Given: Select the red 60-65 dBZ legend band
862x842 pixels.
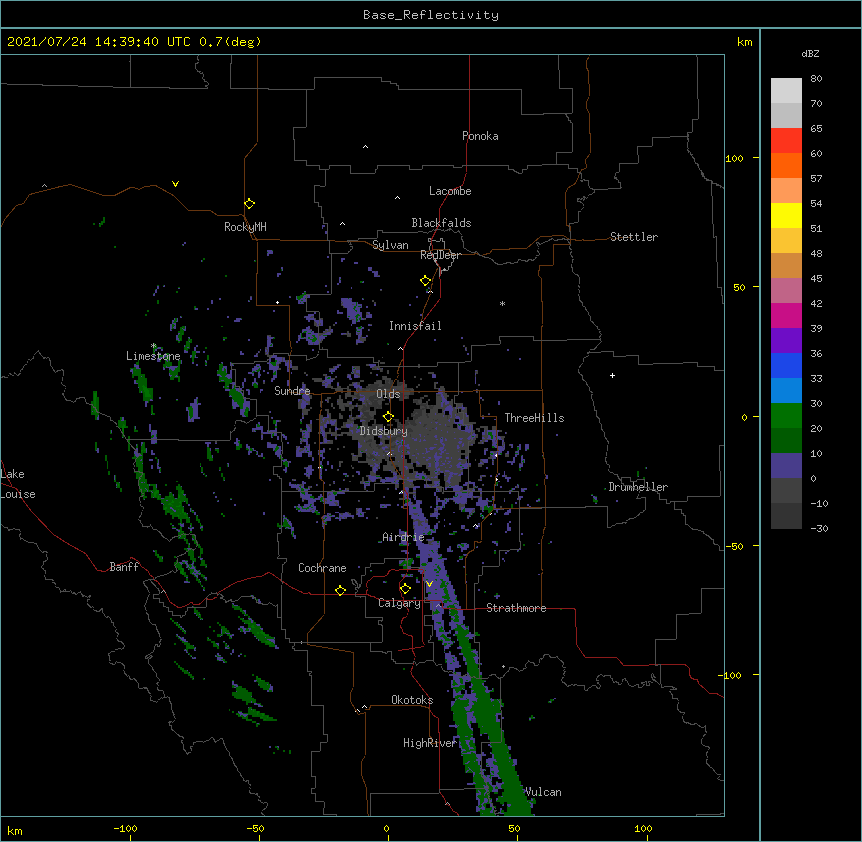Looking at the screenshot, I should point(786,141).
